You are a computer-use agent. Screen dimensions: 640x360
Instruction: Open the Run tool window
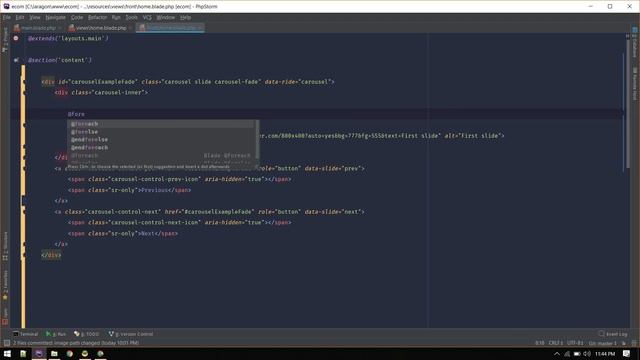(x=56, y=334)
